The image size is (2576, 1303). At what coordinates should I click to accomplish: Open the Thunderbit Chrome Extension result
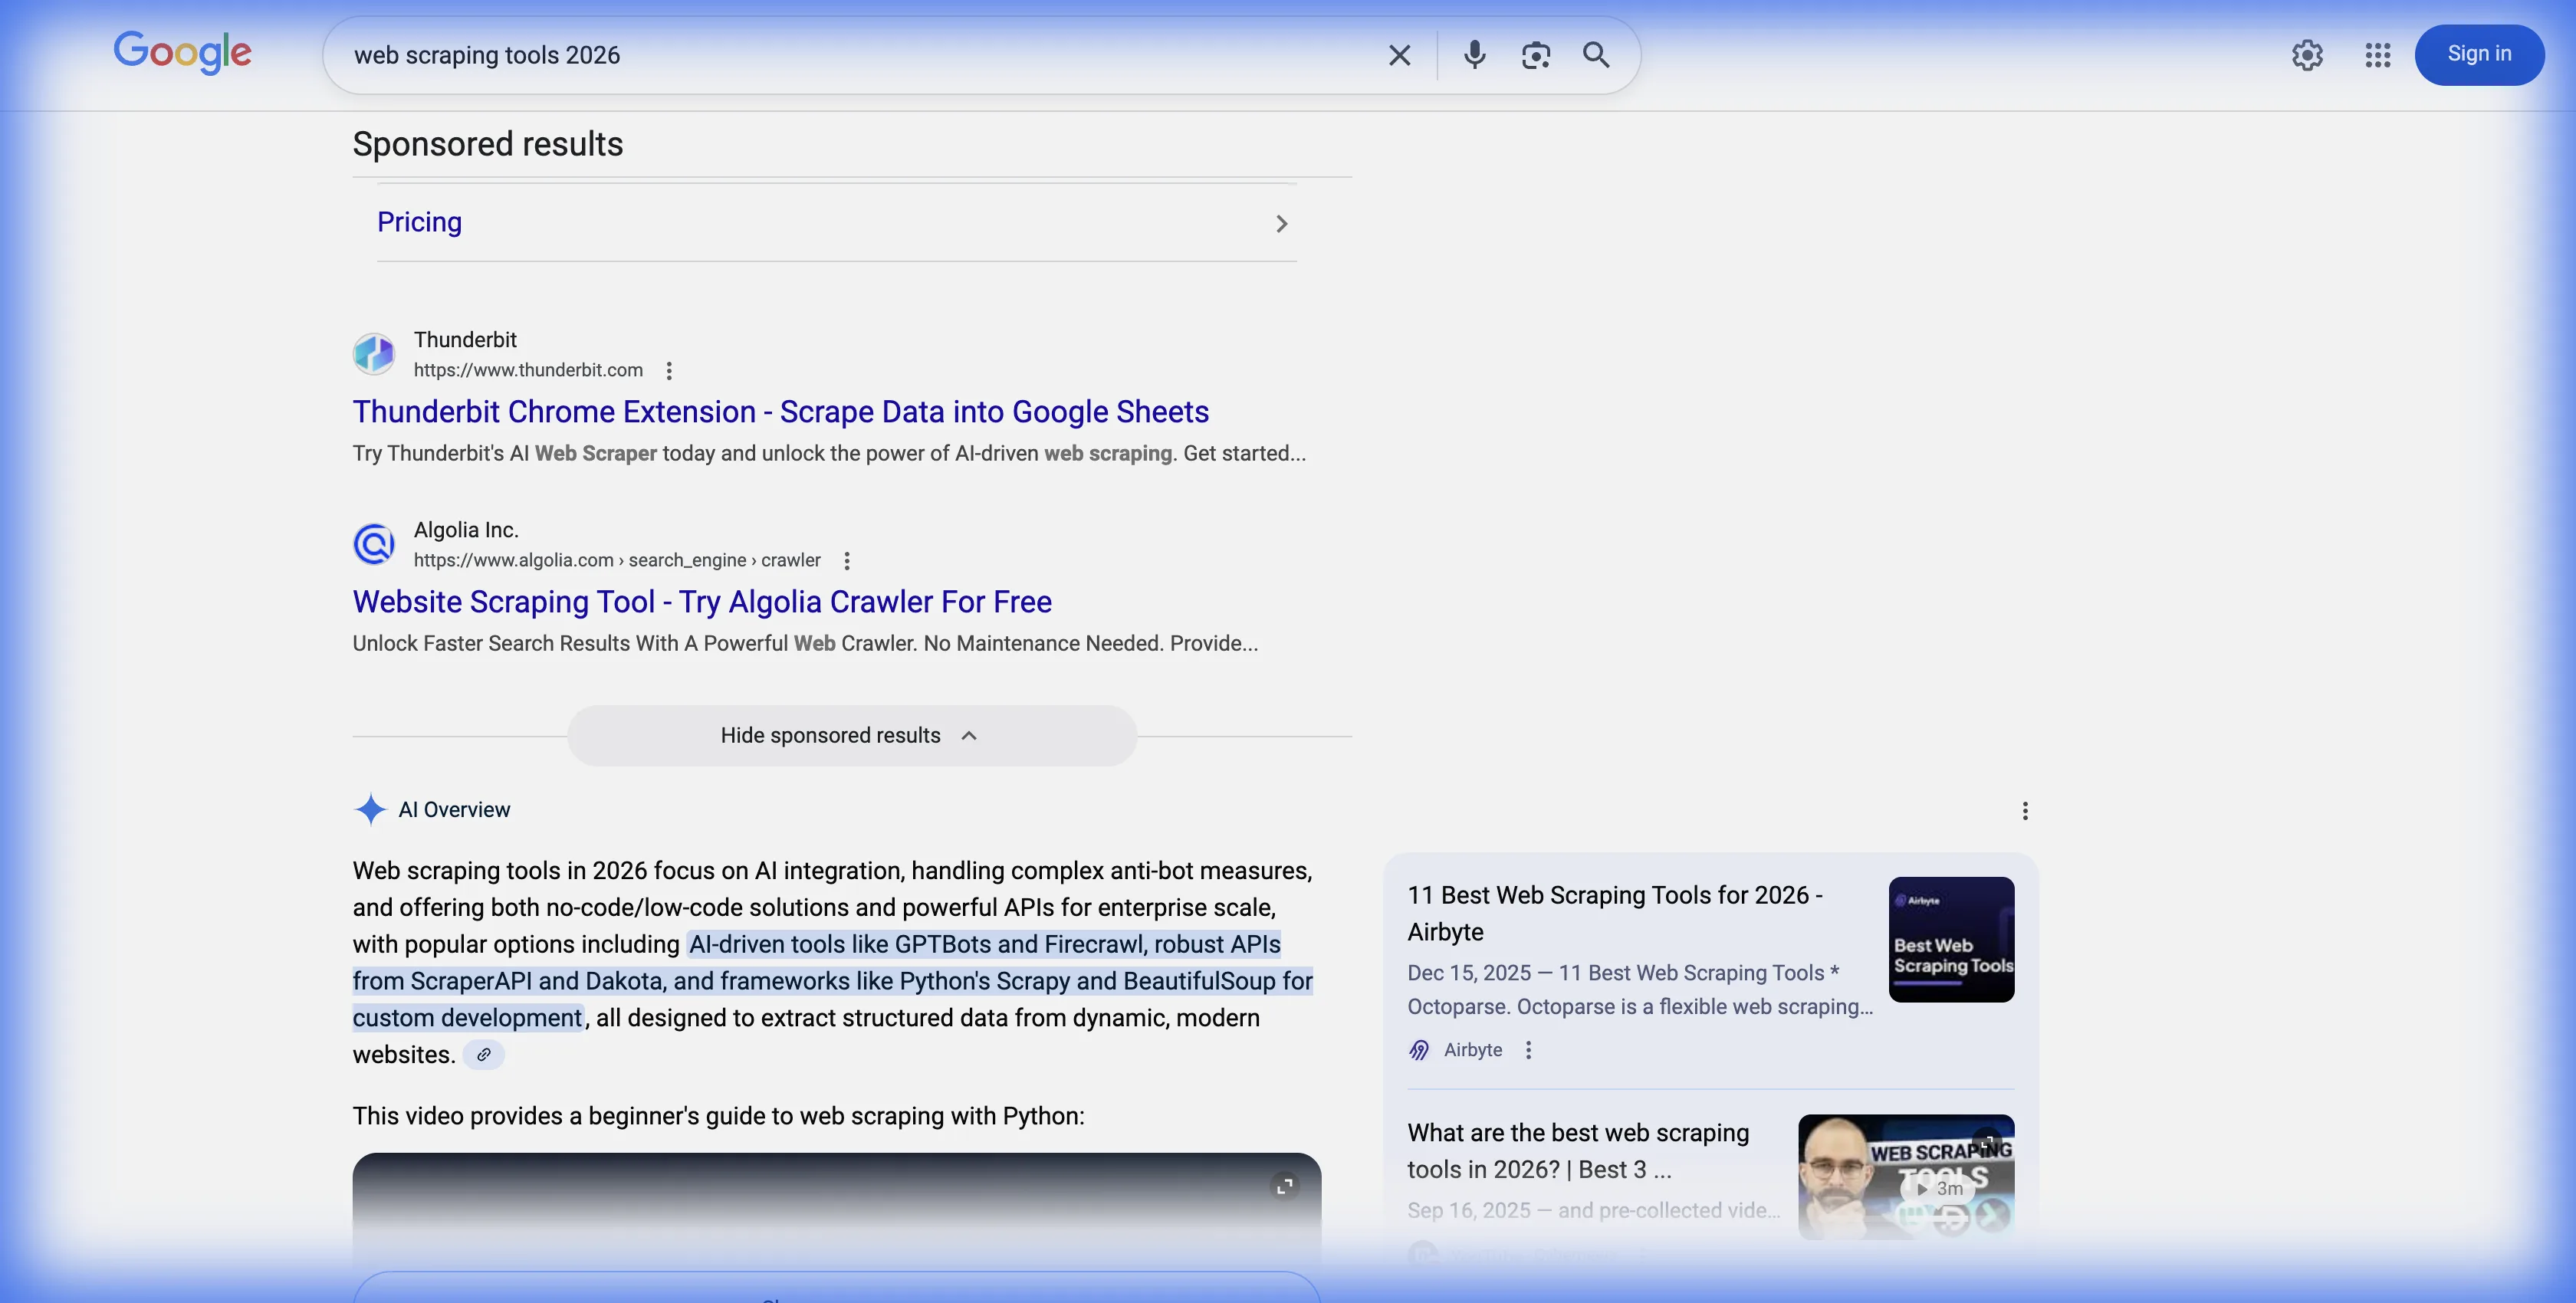779,411
